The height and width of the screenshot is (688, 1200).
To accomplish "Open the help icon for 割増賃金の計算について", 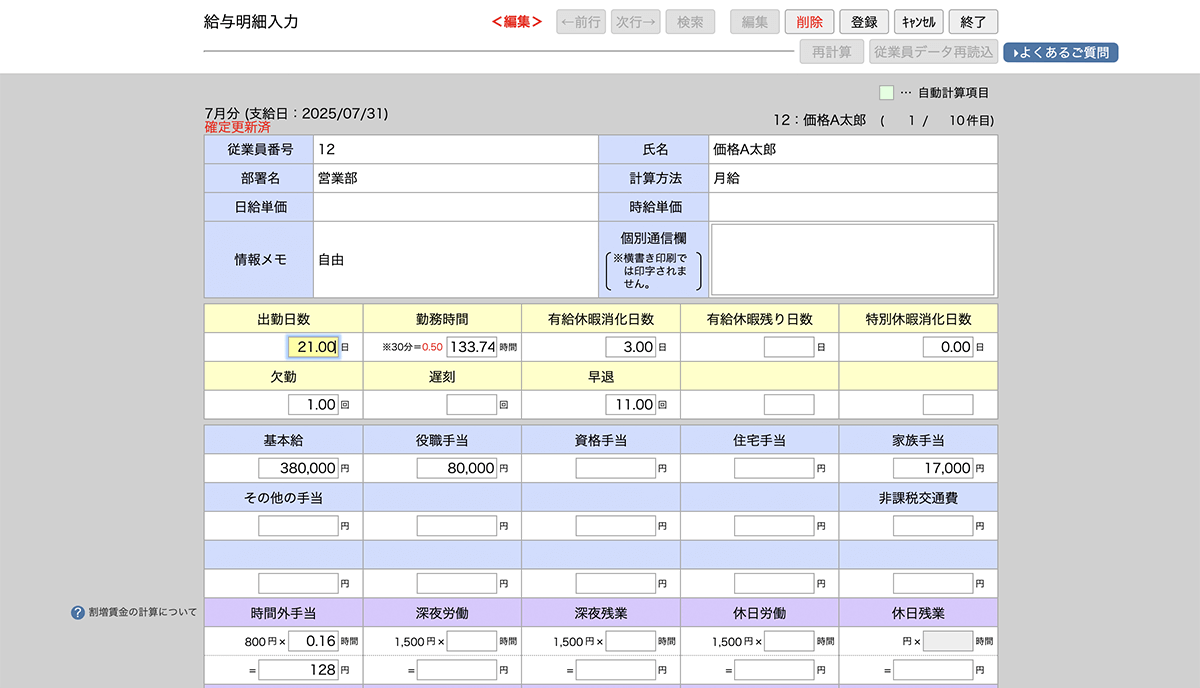I will [x=78, y=613].
